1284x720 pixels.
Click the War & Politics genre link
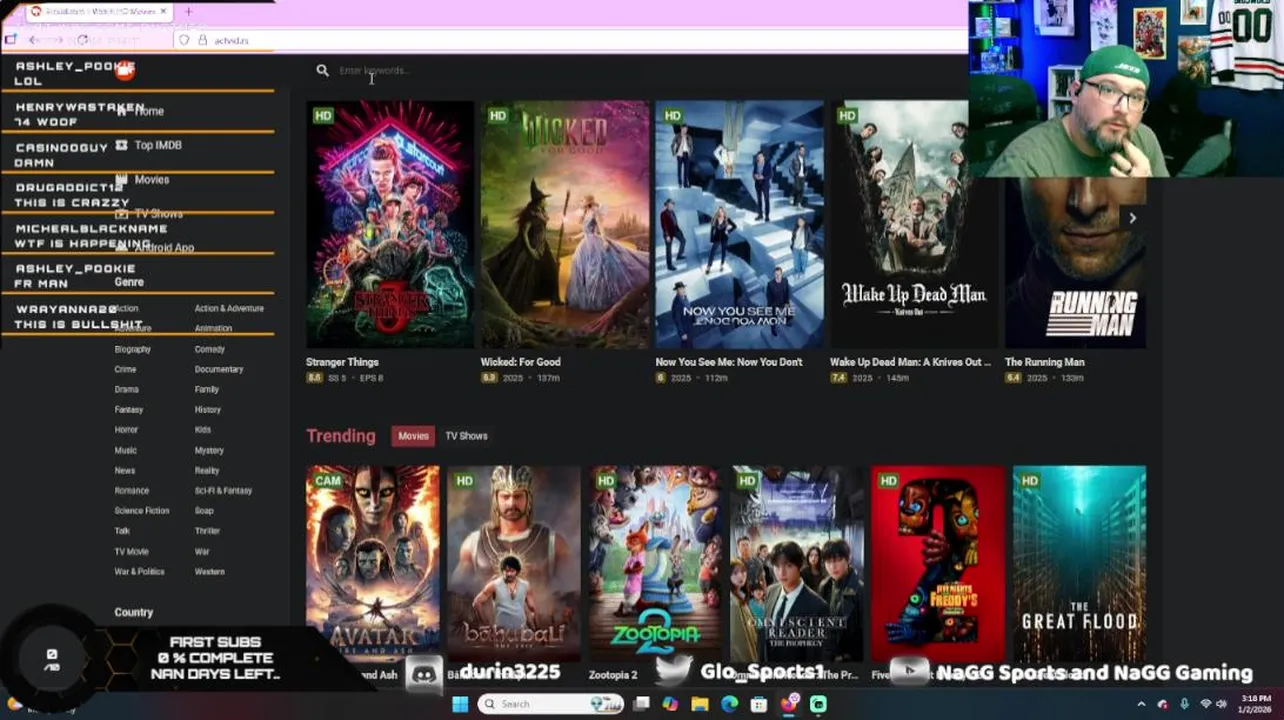139,572
